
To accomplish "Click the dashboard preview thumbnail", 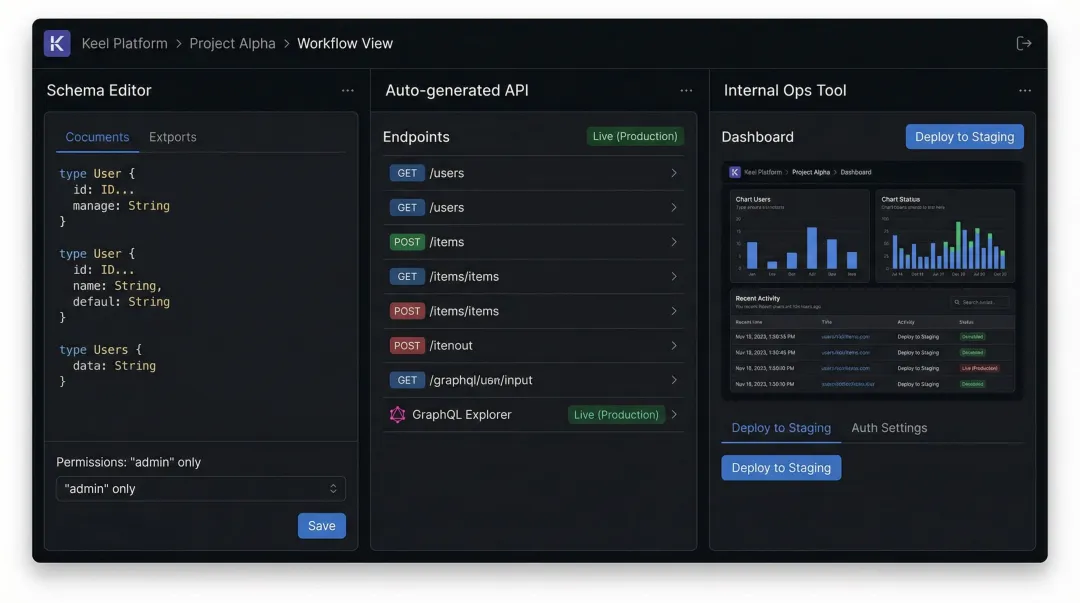I will coord(872,278).
